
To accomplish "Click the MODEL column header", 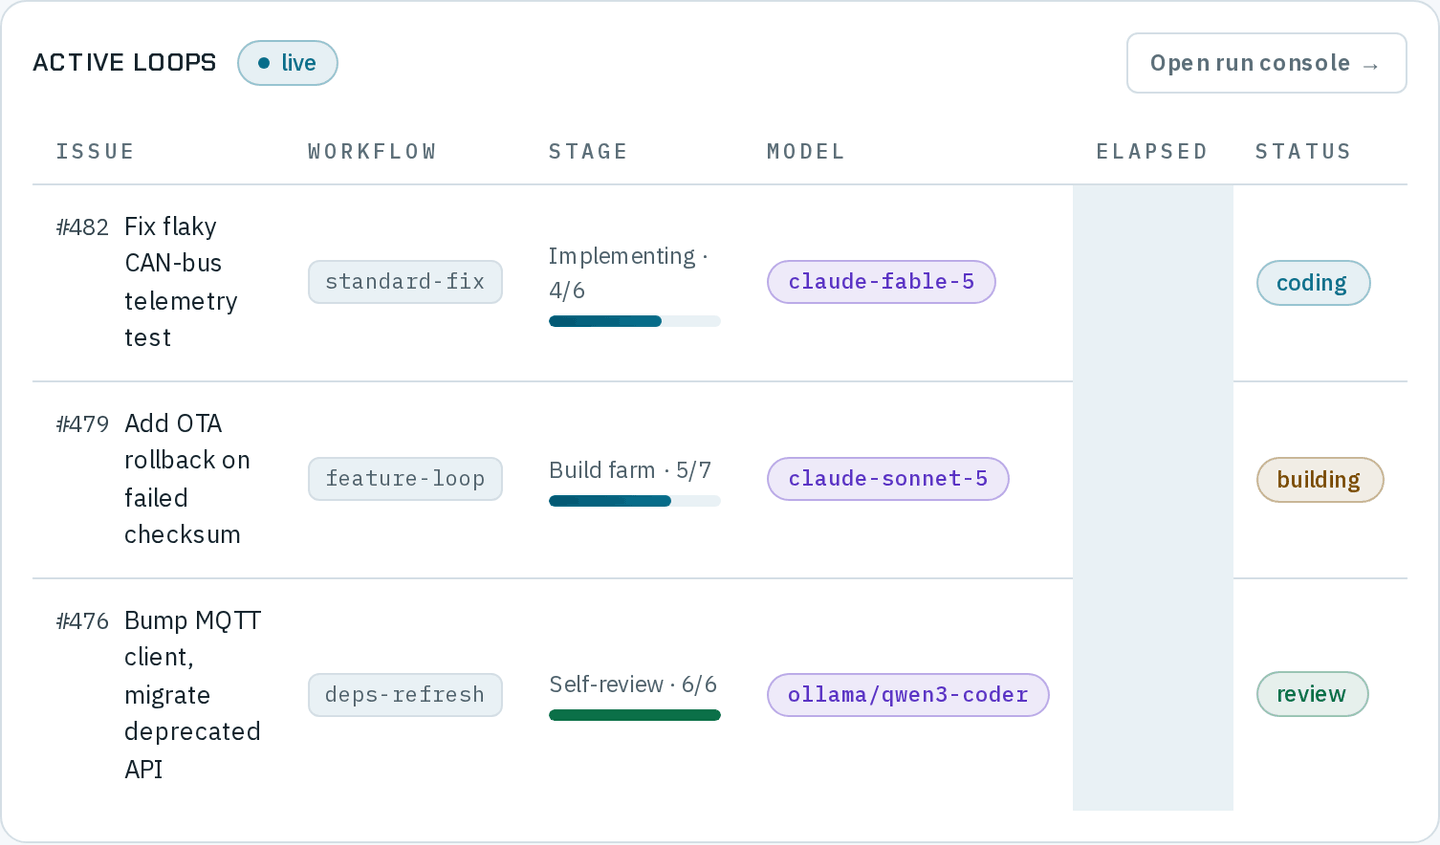I will [x=806, y=151].
